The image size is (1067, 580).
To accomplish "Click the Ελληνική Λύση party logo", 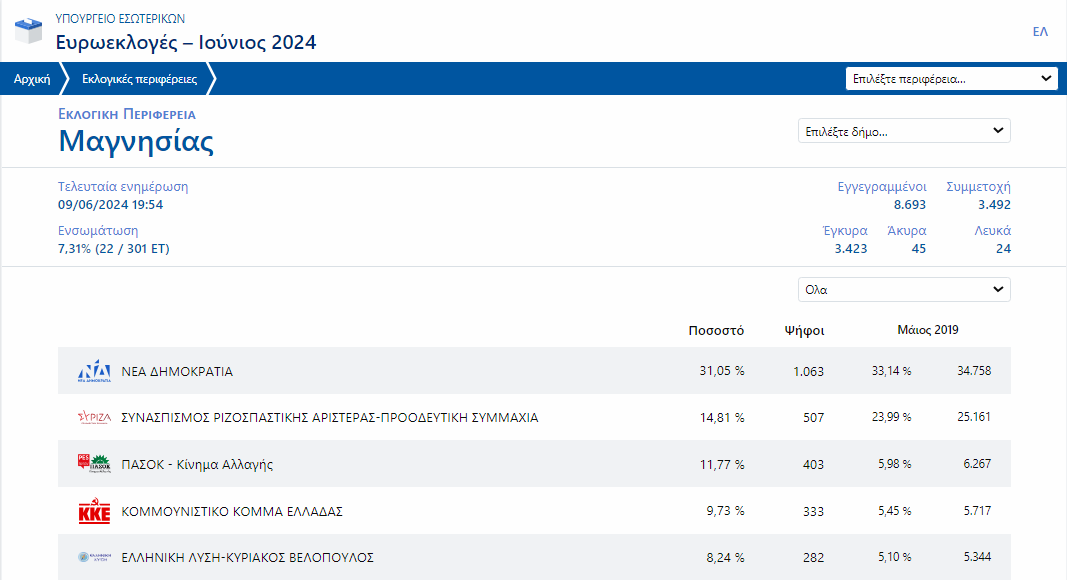I will click(94, 557).
